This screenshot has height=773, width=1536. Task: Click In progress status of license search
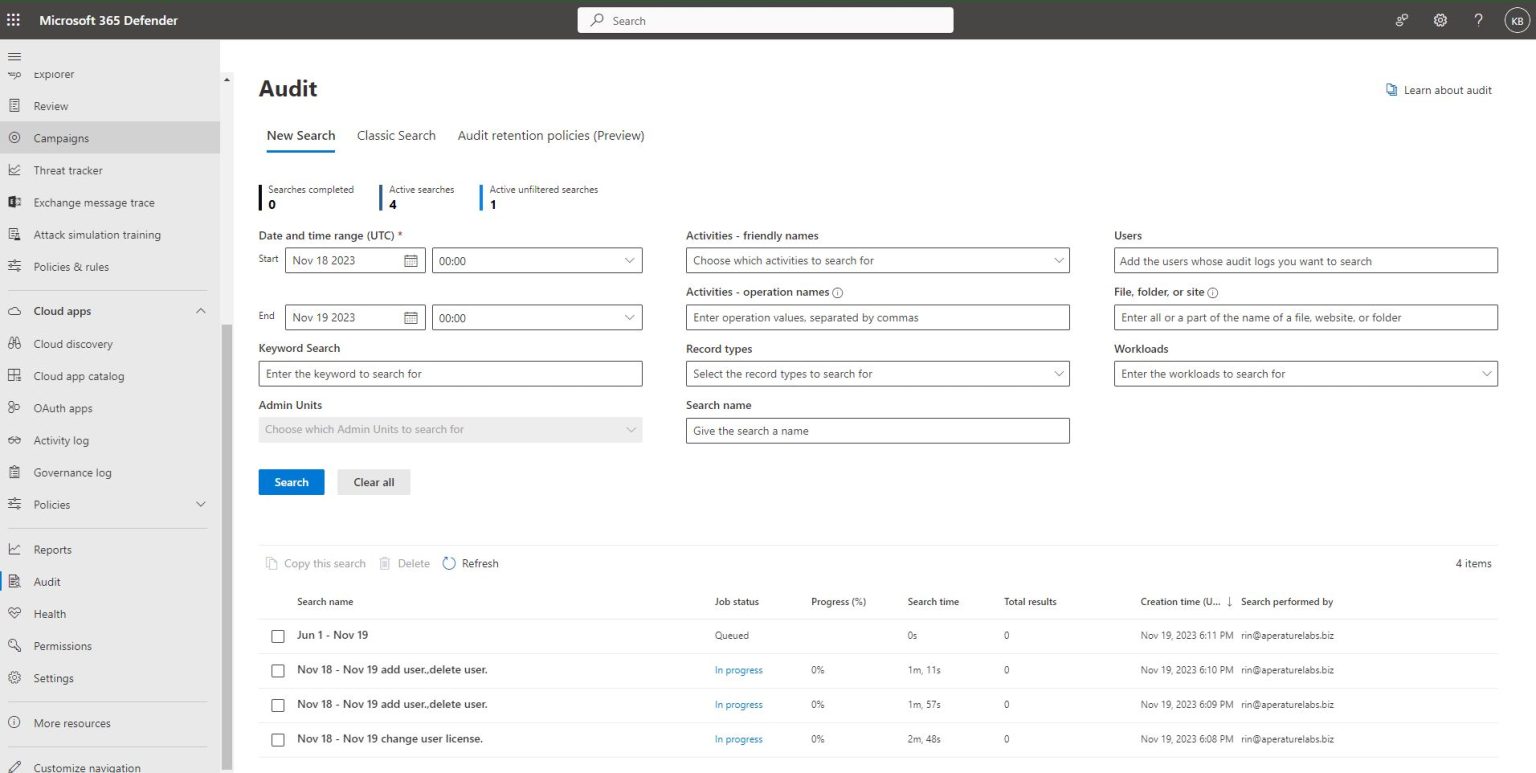pyautogui.click(x=738, y=739)
